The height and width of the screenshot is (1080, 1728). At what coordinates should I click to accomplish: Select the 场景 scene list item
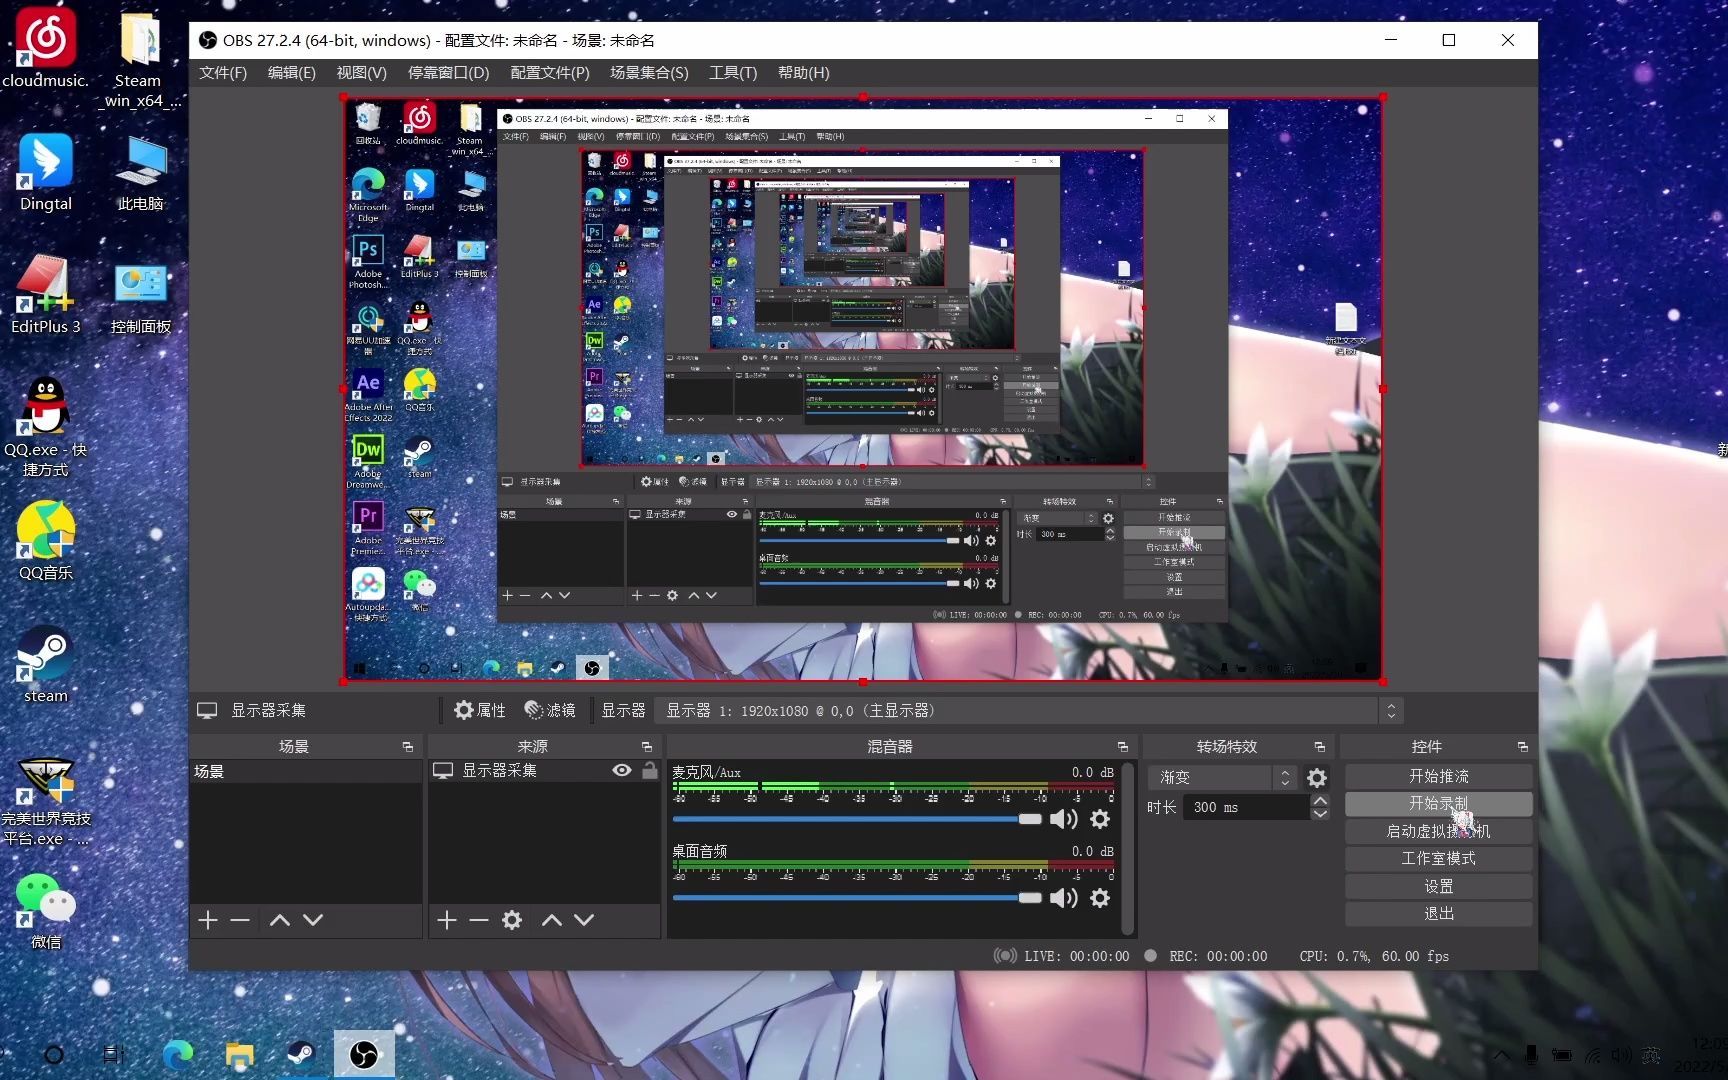pos(306,771)
